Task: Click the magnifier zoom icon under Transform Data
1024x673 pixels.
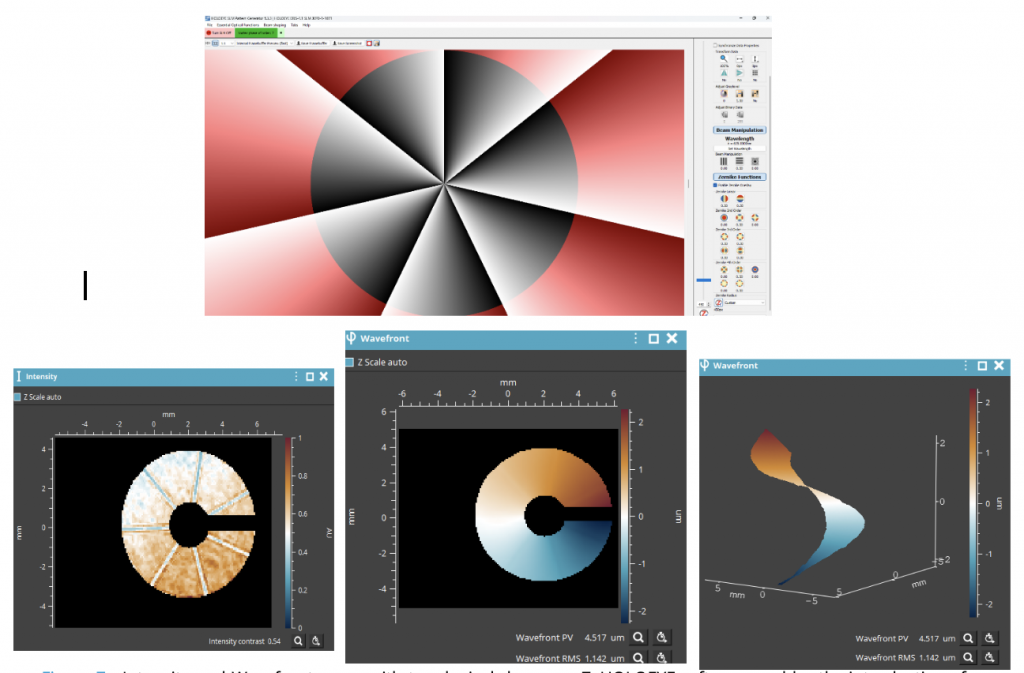Action: pyautogui.click(x=723, y=59)
